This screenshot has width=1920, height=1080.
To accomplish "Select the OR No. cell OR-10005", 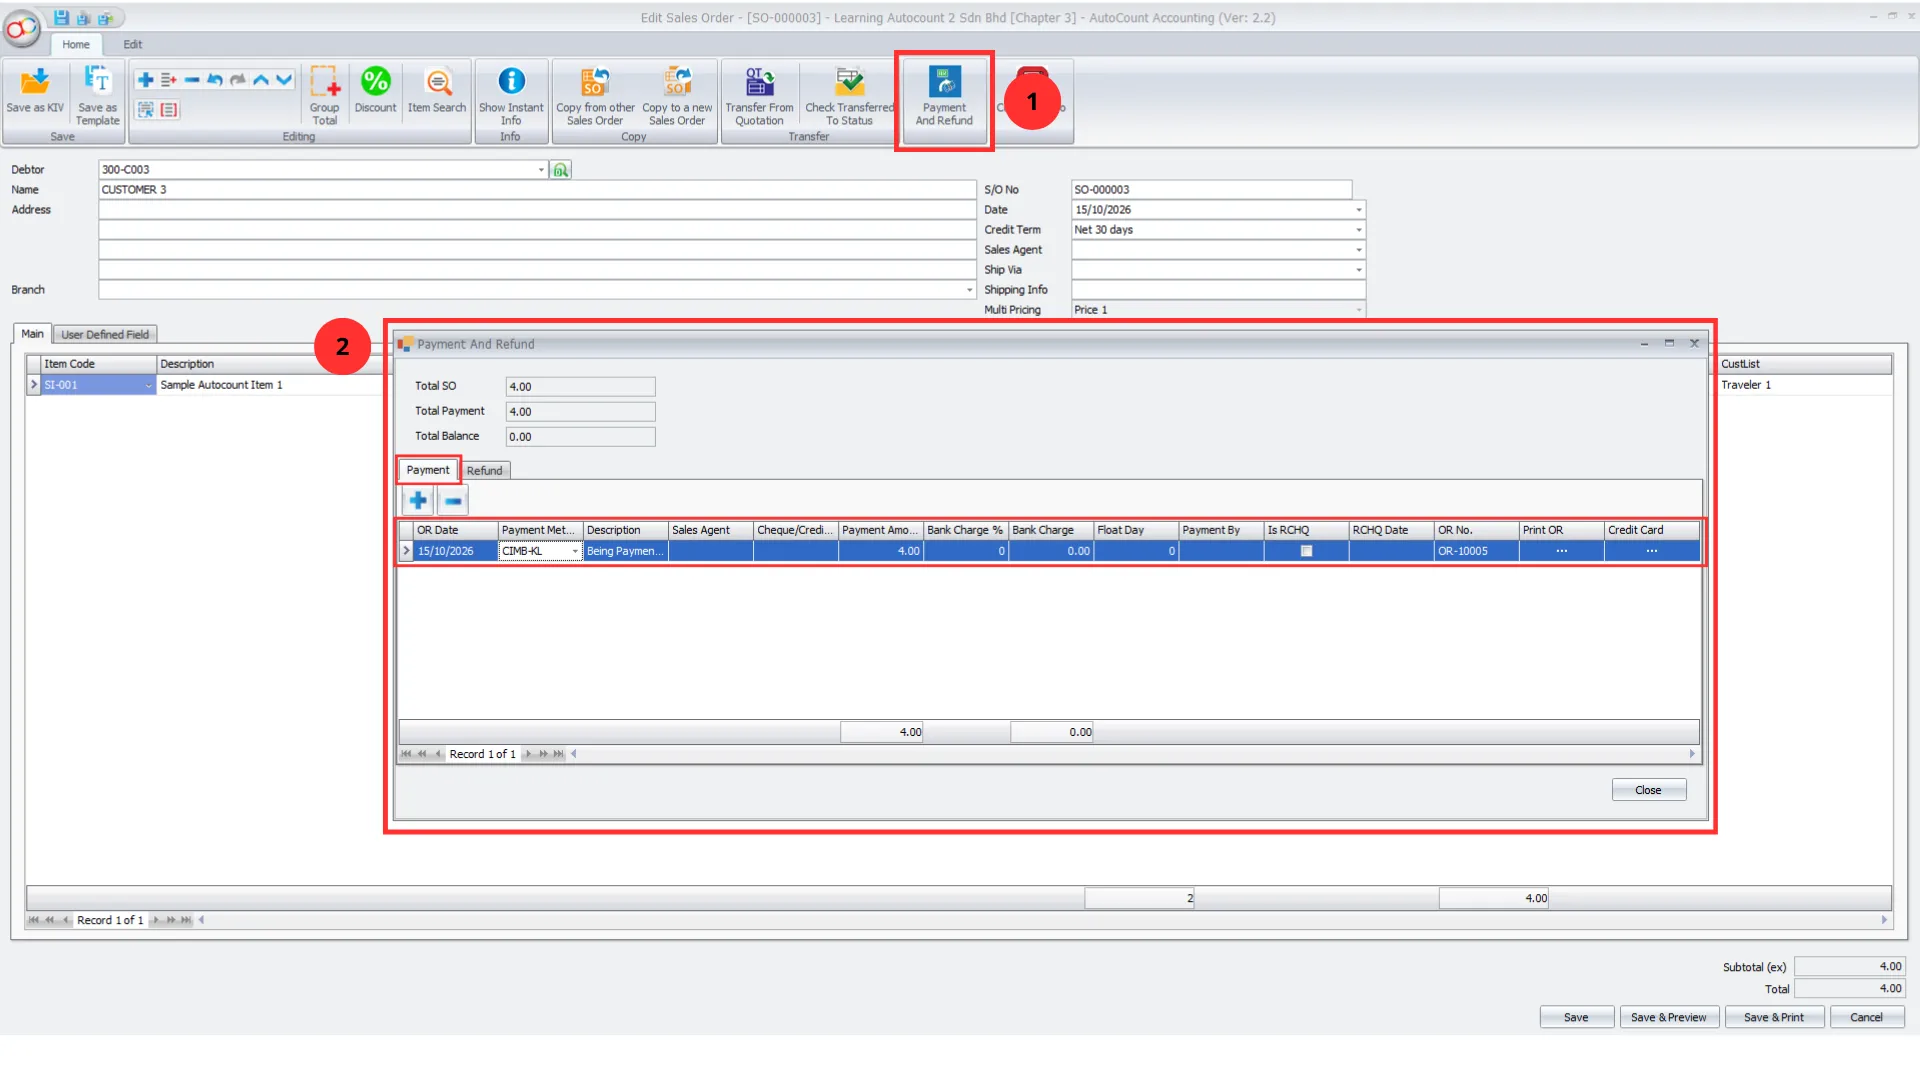I will click(x=1476, y=551).
